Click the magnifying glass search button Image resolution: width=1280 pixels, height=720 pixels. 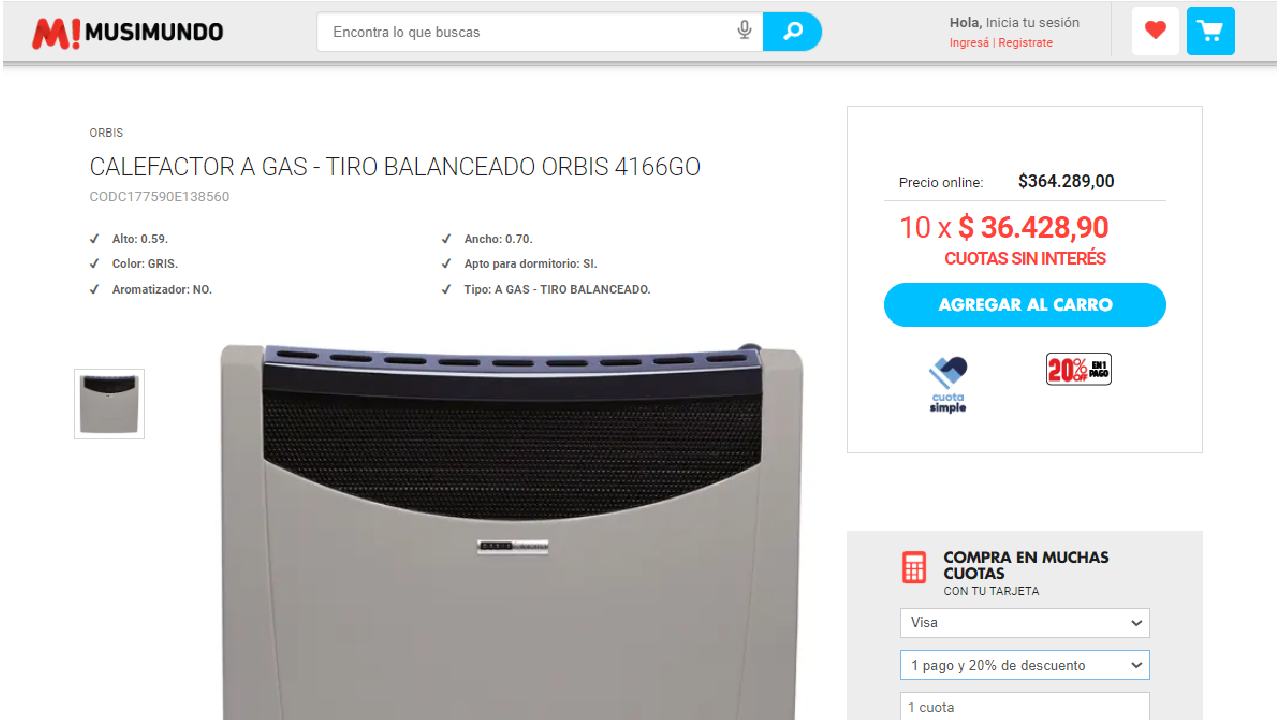coord(792,32)
